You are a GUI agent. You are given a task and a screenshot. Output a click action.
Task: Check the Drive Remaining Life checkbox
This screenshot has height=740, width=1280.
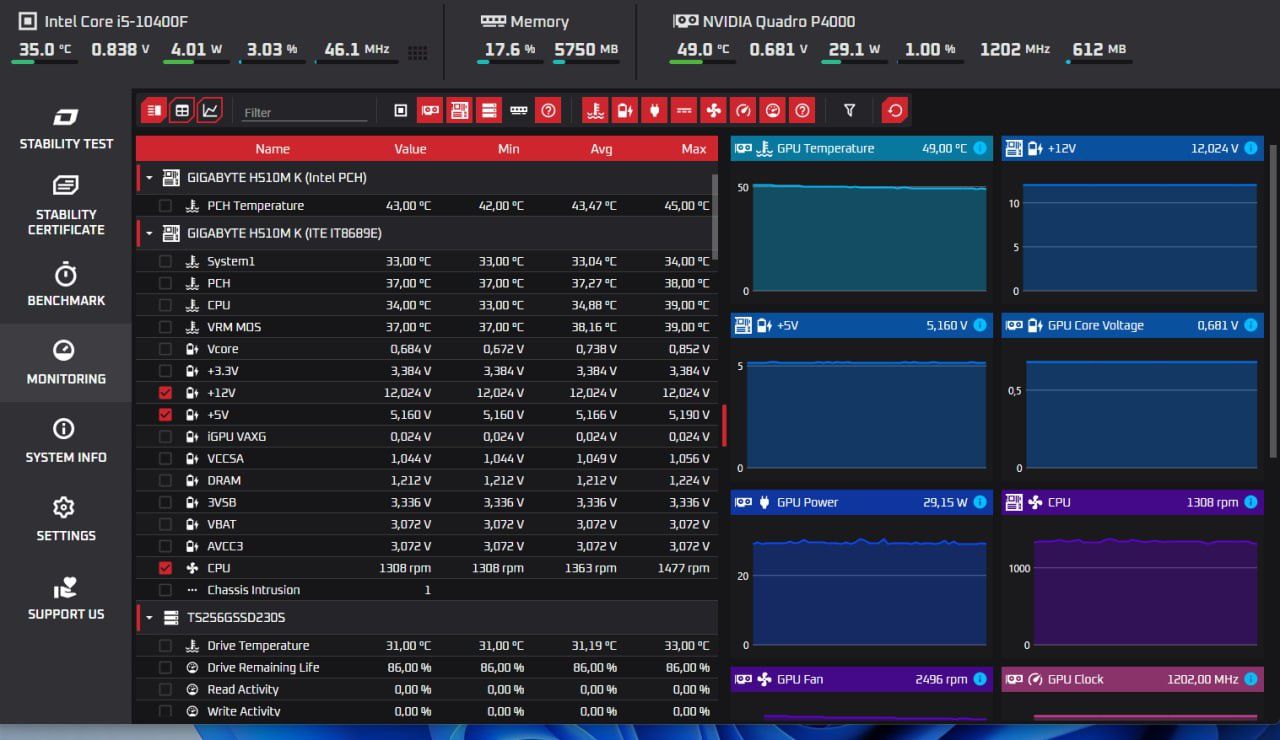(165, 668)
